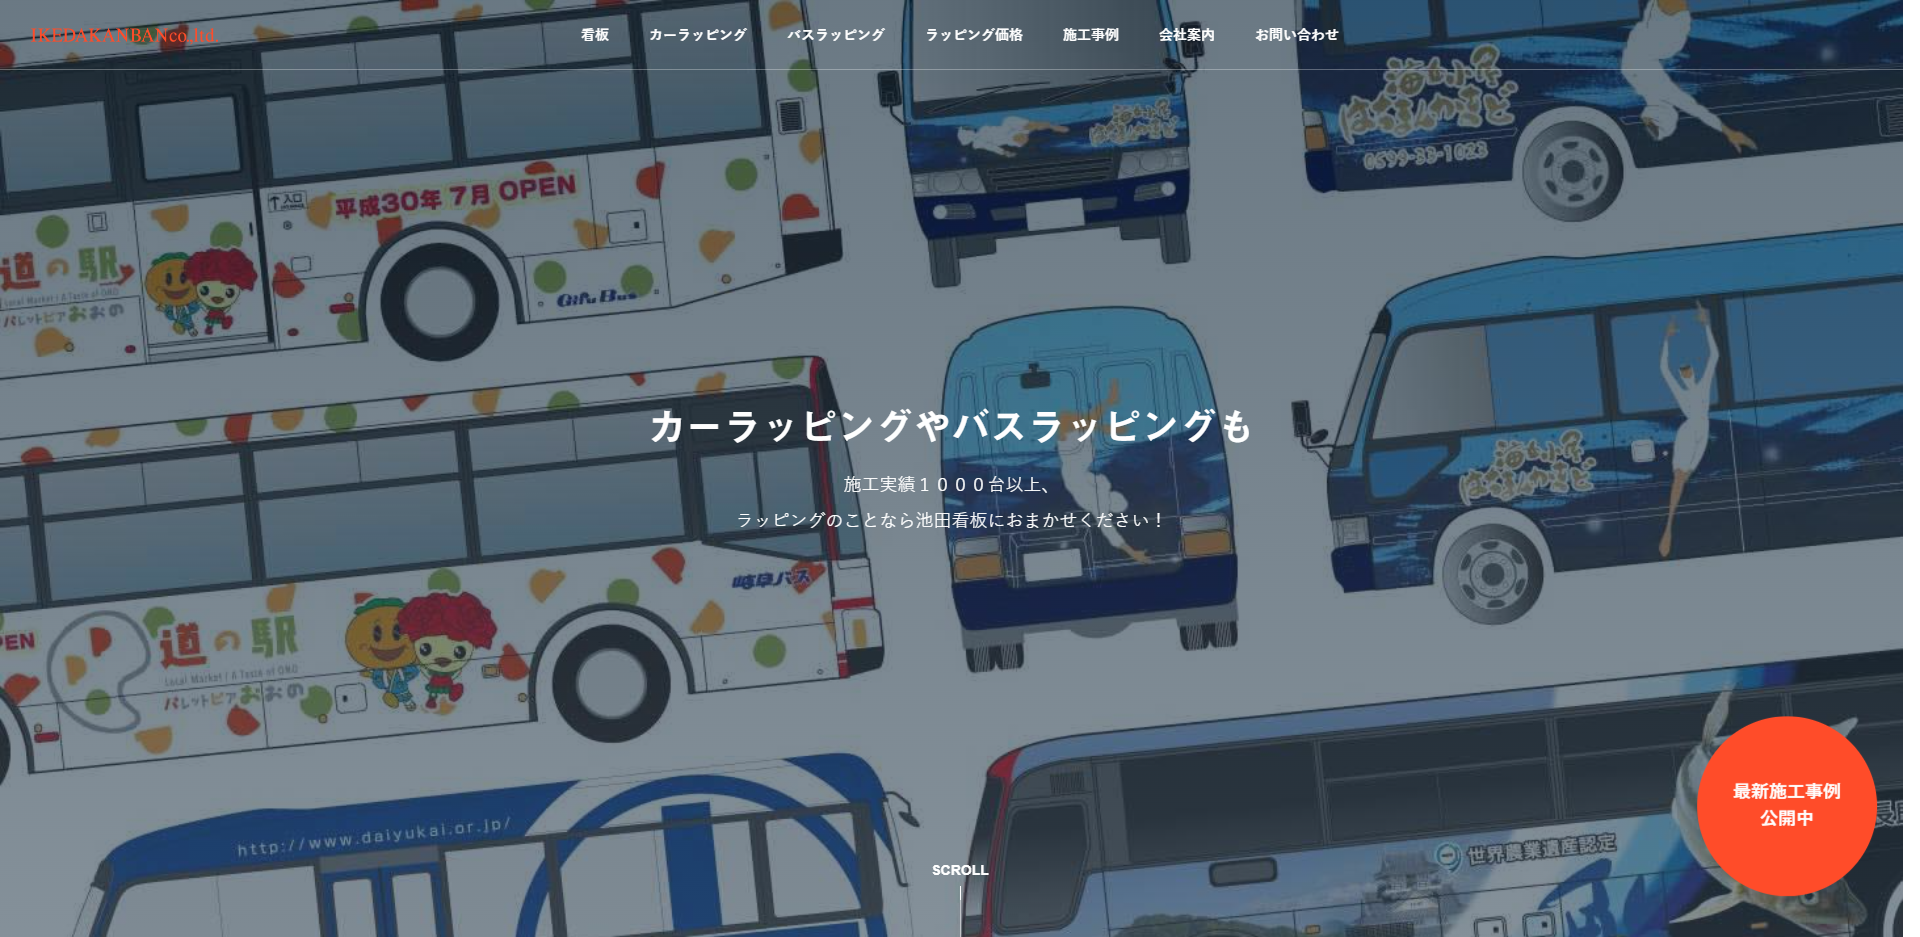Viewport: 1920px width, 937px height.
Task: Select ラッピング価格 in the navigation
Action: tap(974, 35)
